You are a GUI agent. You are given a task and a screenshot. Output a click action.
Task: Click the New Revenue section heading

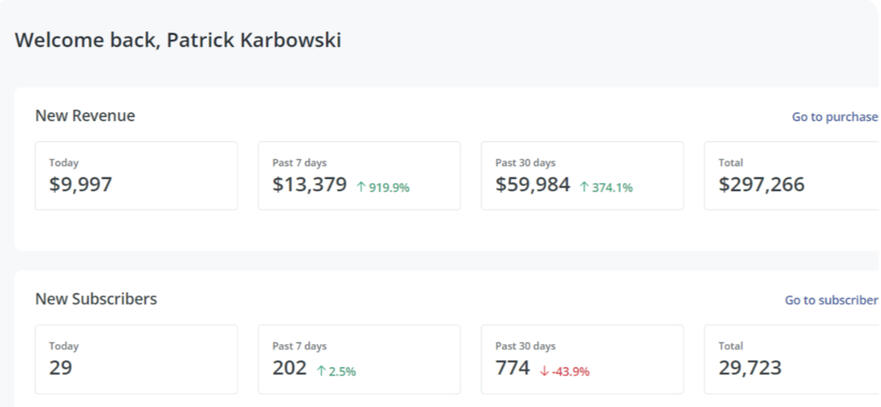click(x=85, y=116)
